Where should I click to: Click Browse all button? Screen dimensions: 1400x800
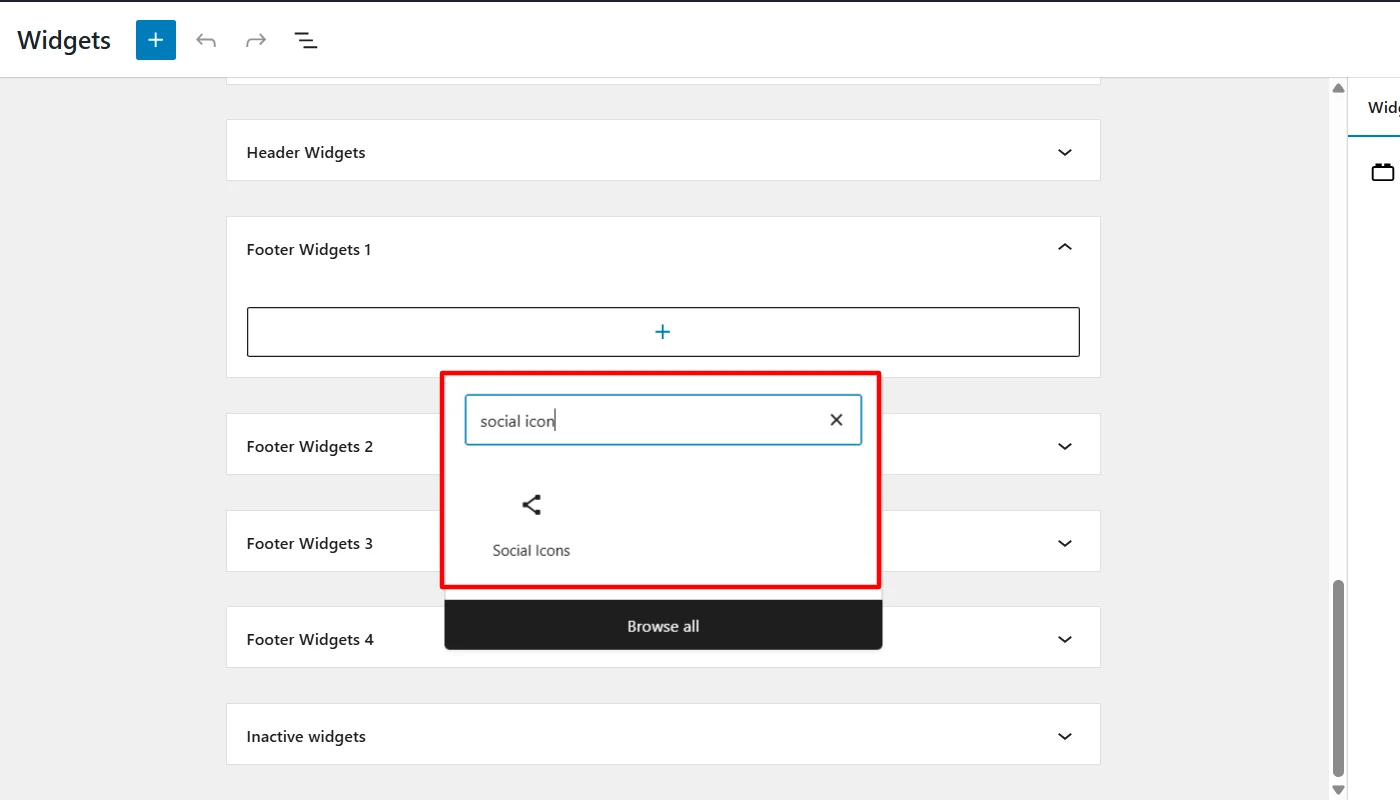click(x=663, y=626)
